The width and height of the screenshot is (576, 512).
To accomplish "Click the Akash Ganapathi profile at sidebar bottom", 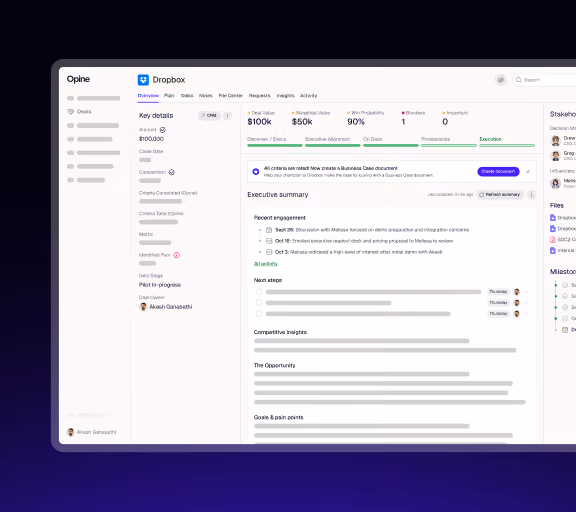I will click(x=91, y=432).
